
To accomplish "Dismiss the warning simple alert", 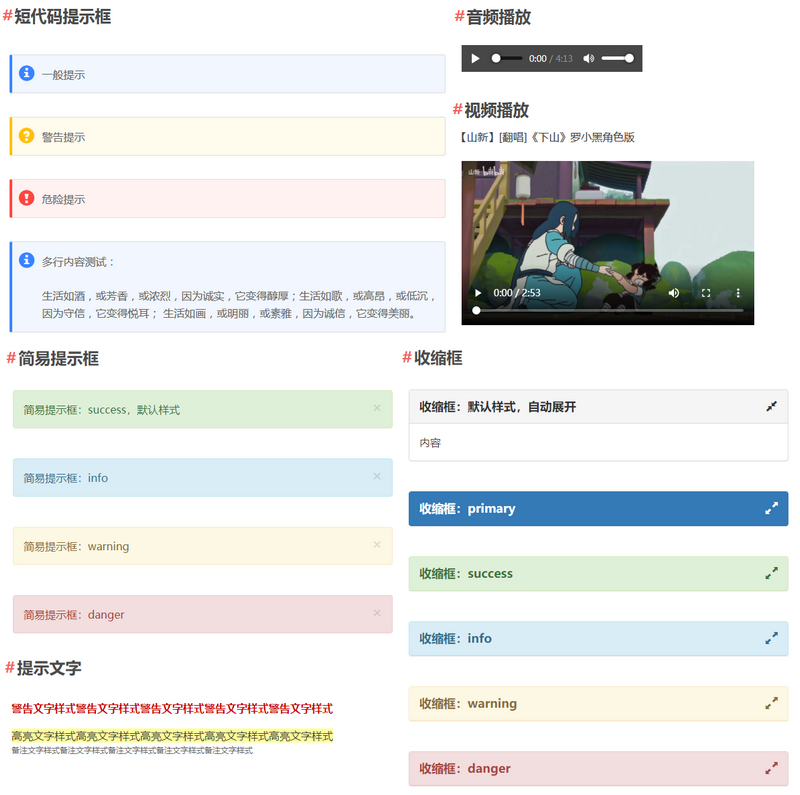I will tap(376, 545).
